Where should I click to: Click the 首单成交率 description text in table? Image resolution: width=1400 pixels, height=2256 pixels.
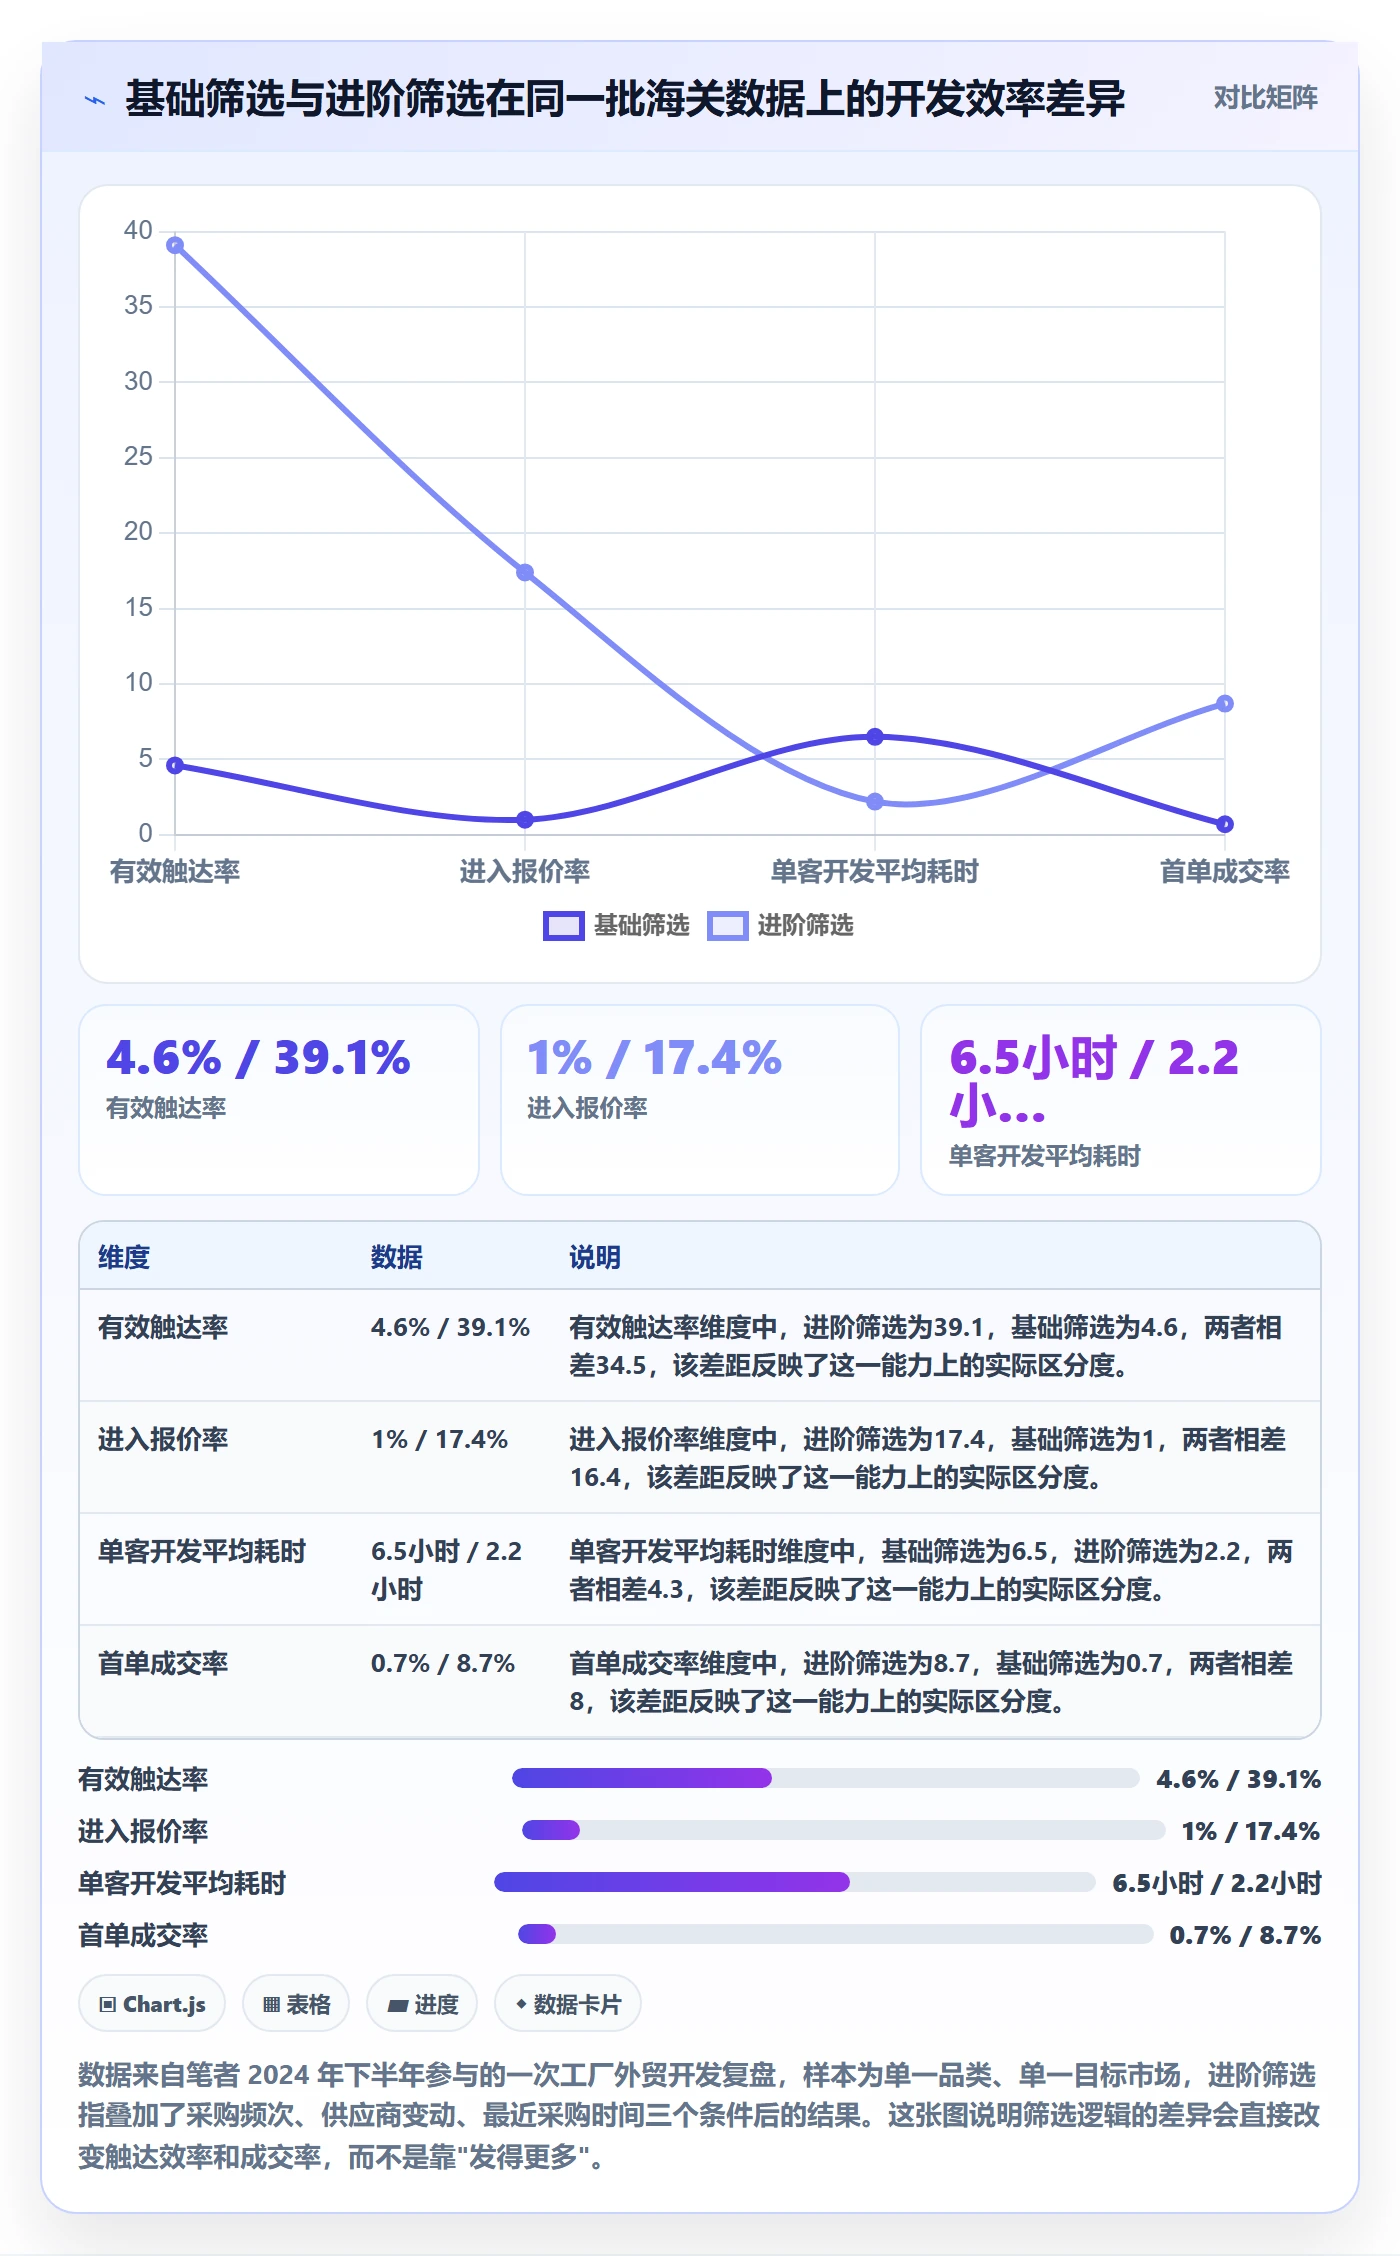coord(931,1682)
